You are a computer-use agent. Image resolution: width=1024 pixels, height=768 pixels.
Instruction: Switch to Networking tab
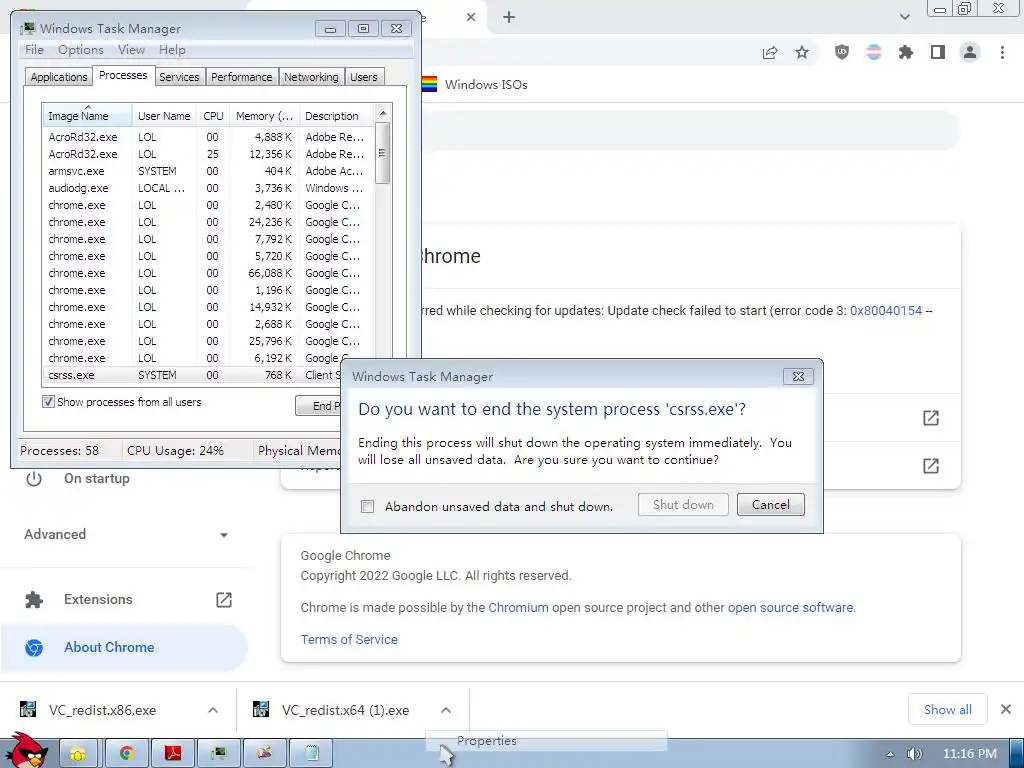click(x=311, y=77)
